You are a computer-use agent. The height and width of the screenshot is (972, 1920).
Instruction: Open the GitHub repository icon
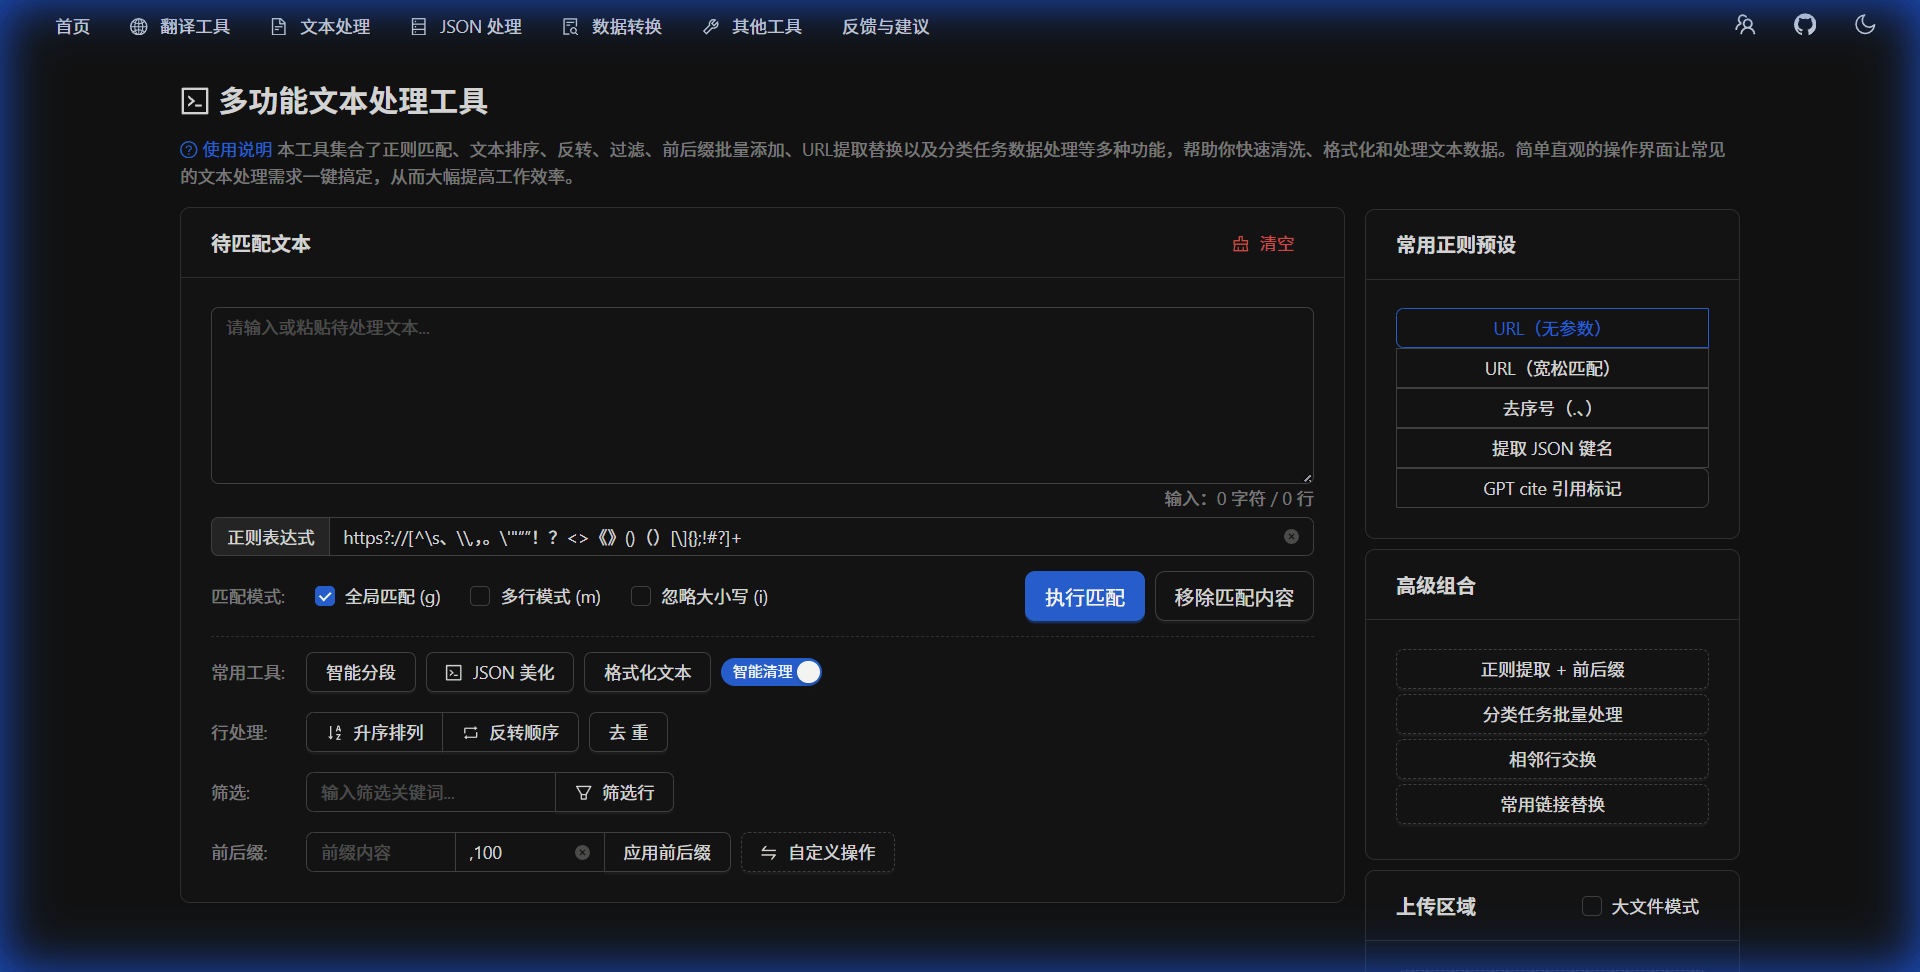[x=1805, y=24]
